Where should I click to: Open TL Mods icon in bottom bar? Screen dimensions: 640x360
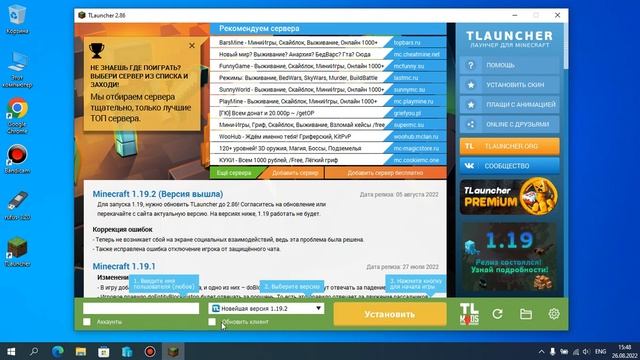click(469, 314)
